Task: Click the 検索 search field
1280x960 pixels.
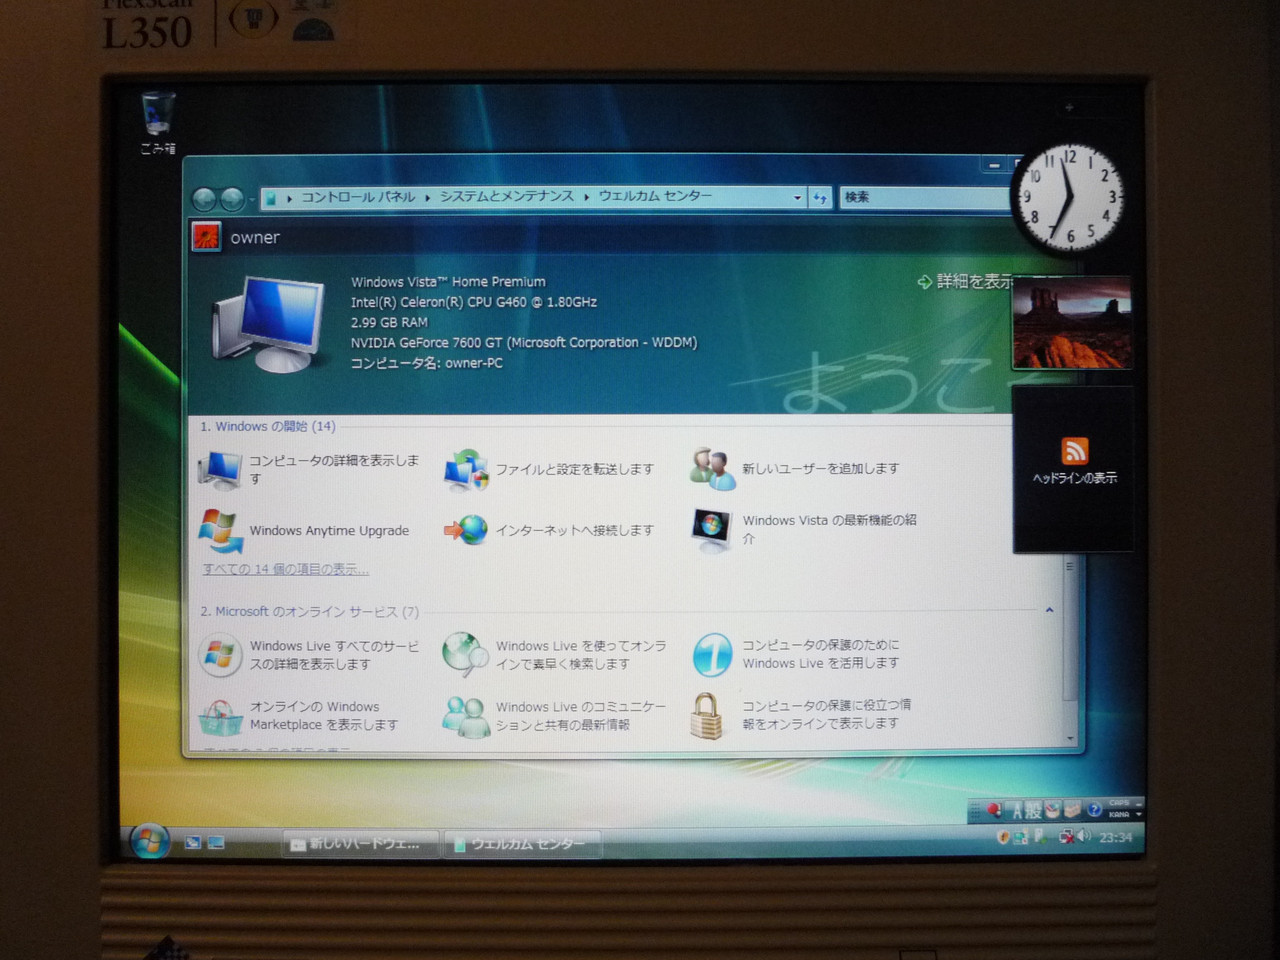Action: click(x=925, y=197)
